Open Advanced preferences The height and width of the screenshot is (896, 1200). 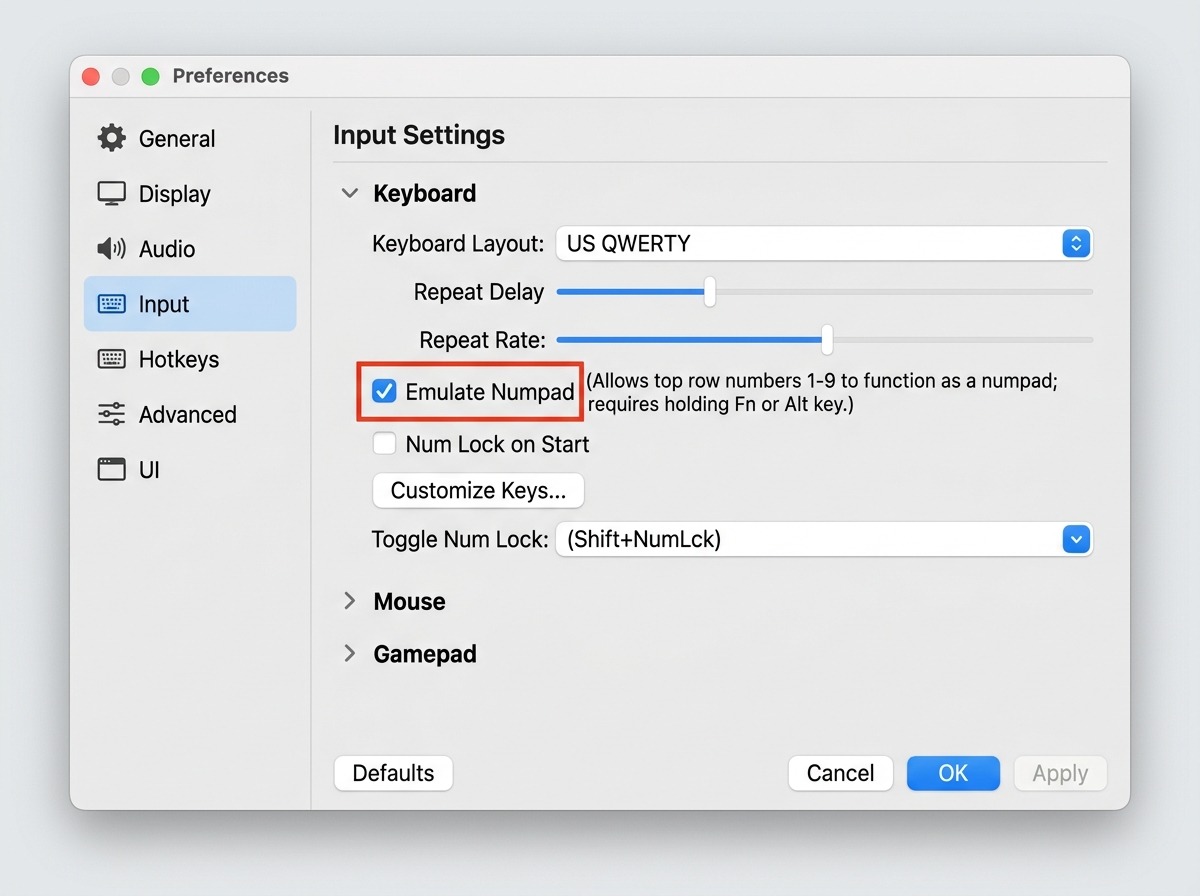(x=190, y=414)
